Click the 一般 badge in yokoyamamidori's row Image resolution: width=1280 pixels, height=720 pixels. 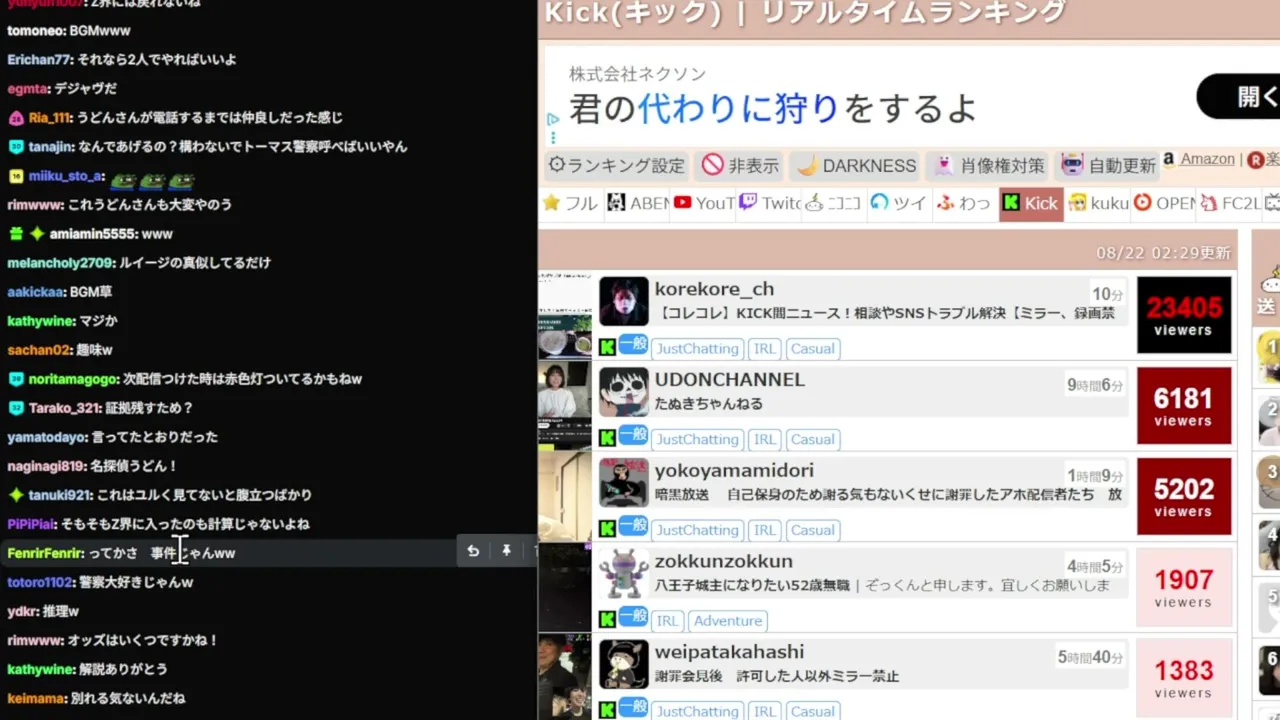(633, 526)
